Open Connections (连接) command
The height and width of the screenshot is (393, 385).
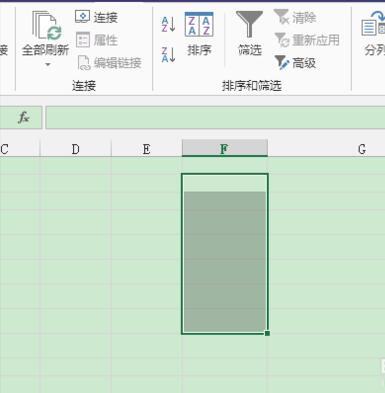pyautogui.click(x=96, y=17)
